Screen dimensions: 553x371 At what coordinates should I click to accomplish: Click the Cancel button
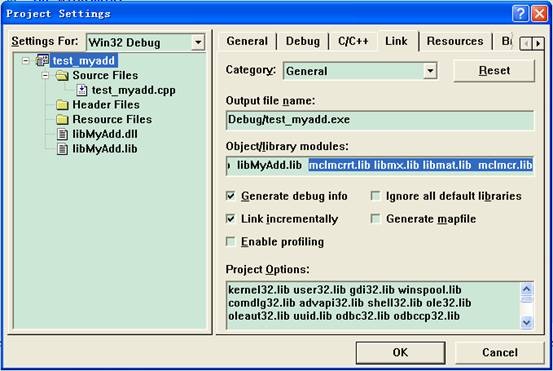[500, 352]
